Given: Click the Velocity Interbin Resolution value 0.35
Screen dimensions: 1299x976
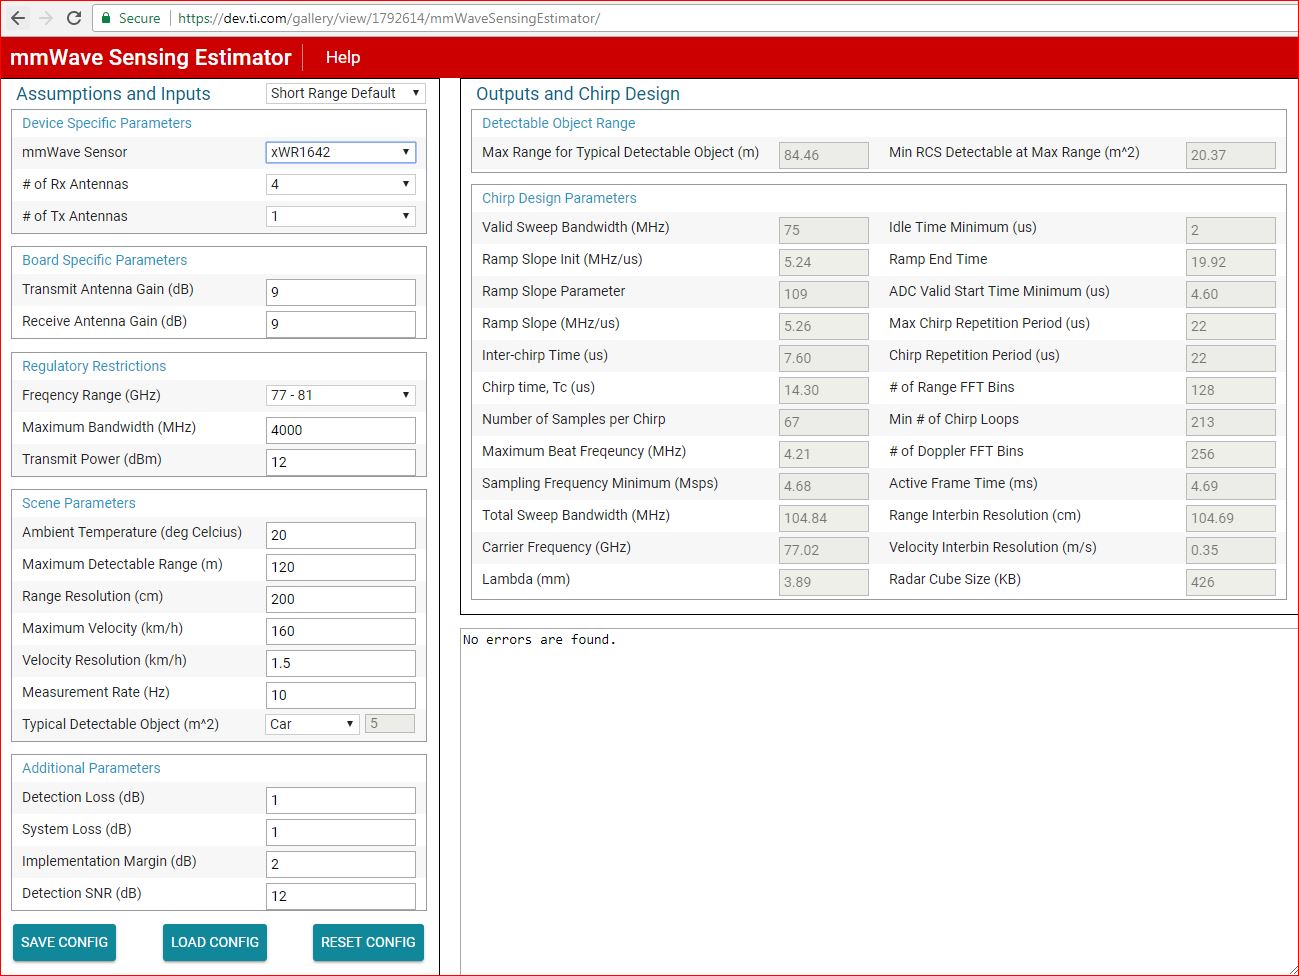Looking at the screenshot, I should (1231, 550).
